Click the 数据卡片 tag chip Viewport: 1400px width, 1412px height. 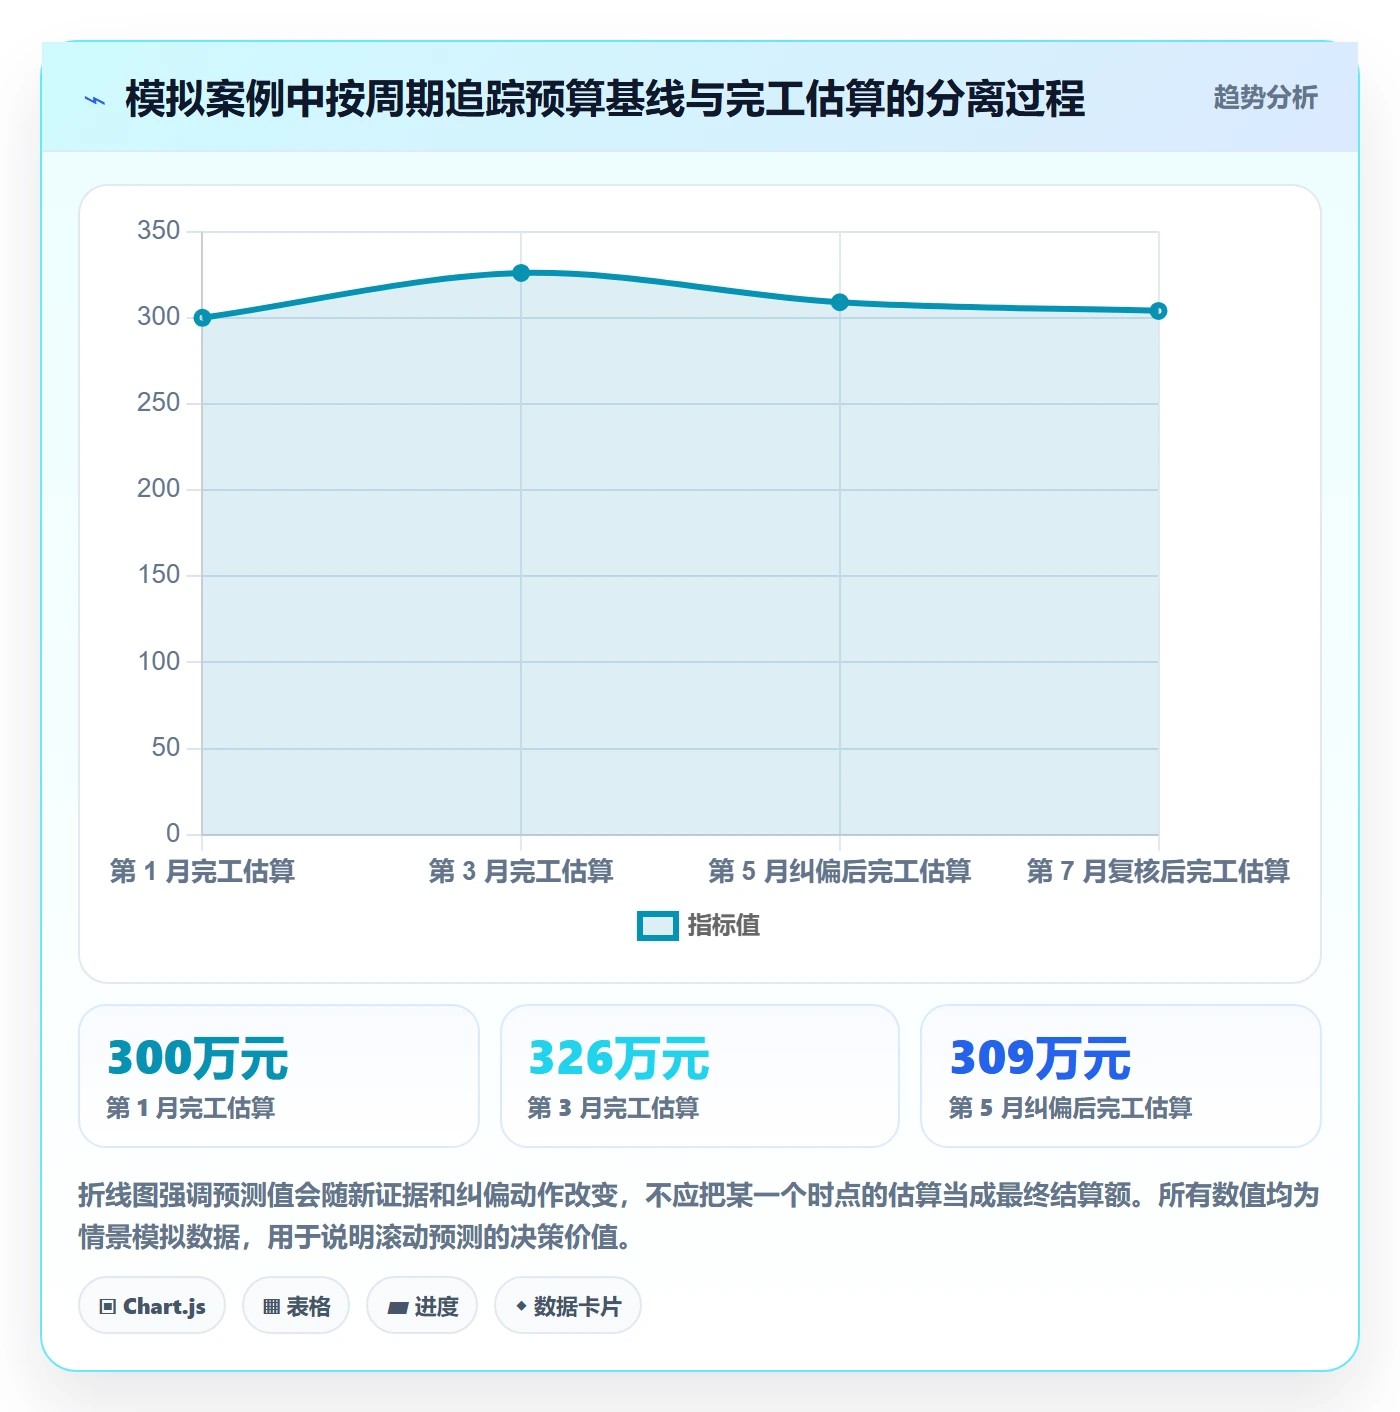[568, 1306]
